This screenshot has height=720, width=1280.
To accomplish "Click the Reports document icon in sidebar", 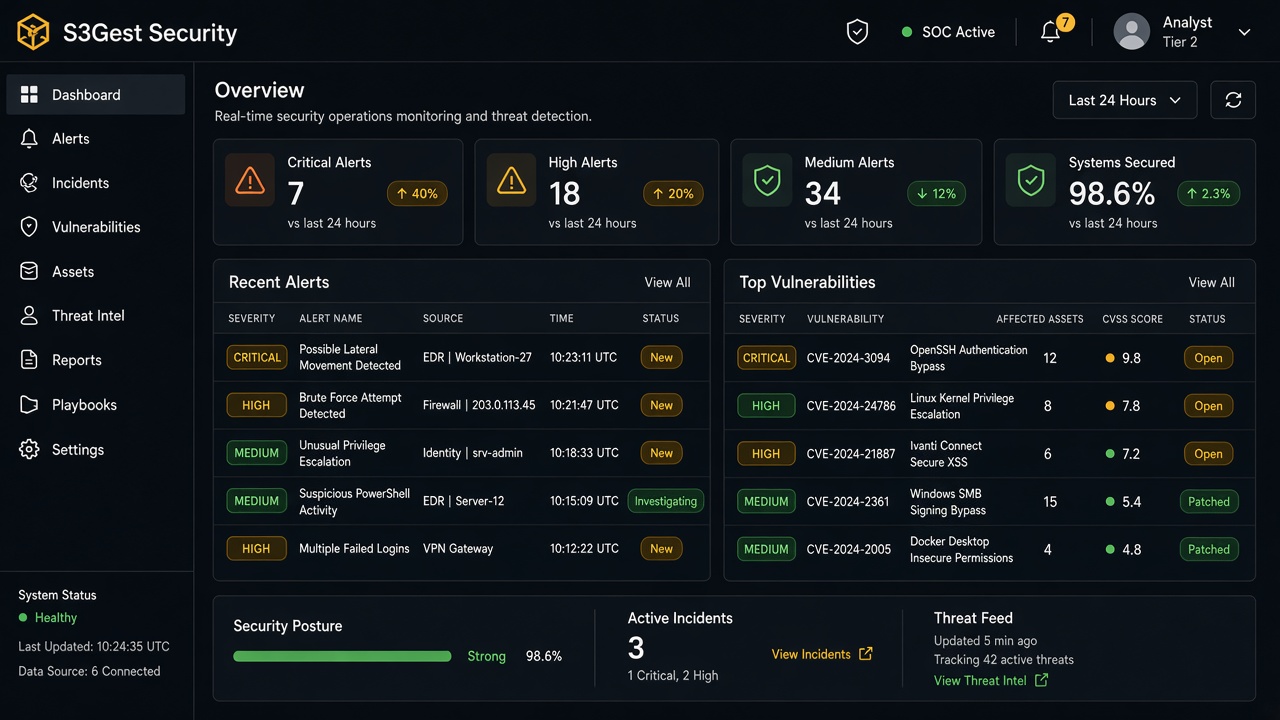I will tap(29, 360).
